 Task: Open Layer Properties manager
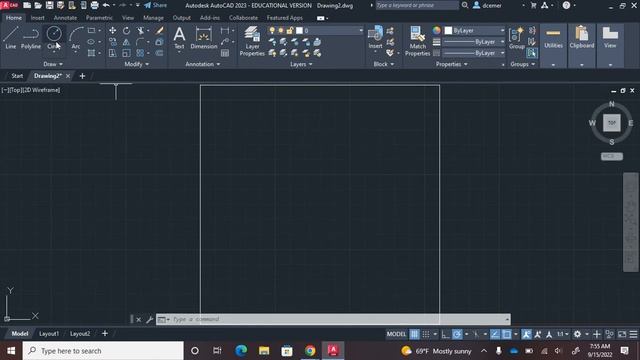tap(252, 41)
